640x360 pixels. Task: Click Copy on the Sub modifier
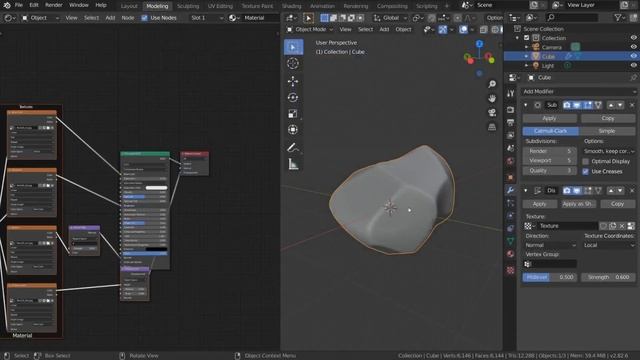click(608, 118)
